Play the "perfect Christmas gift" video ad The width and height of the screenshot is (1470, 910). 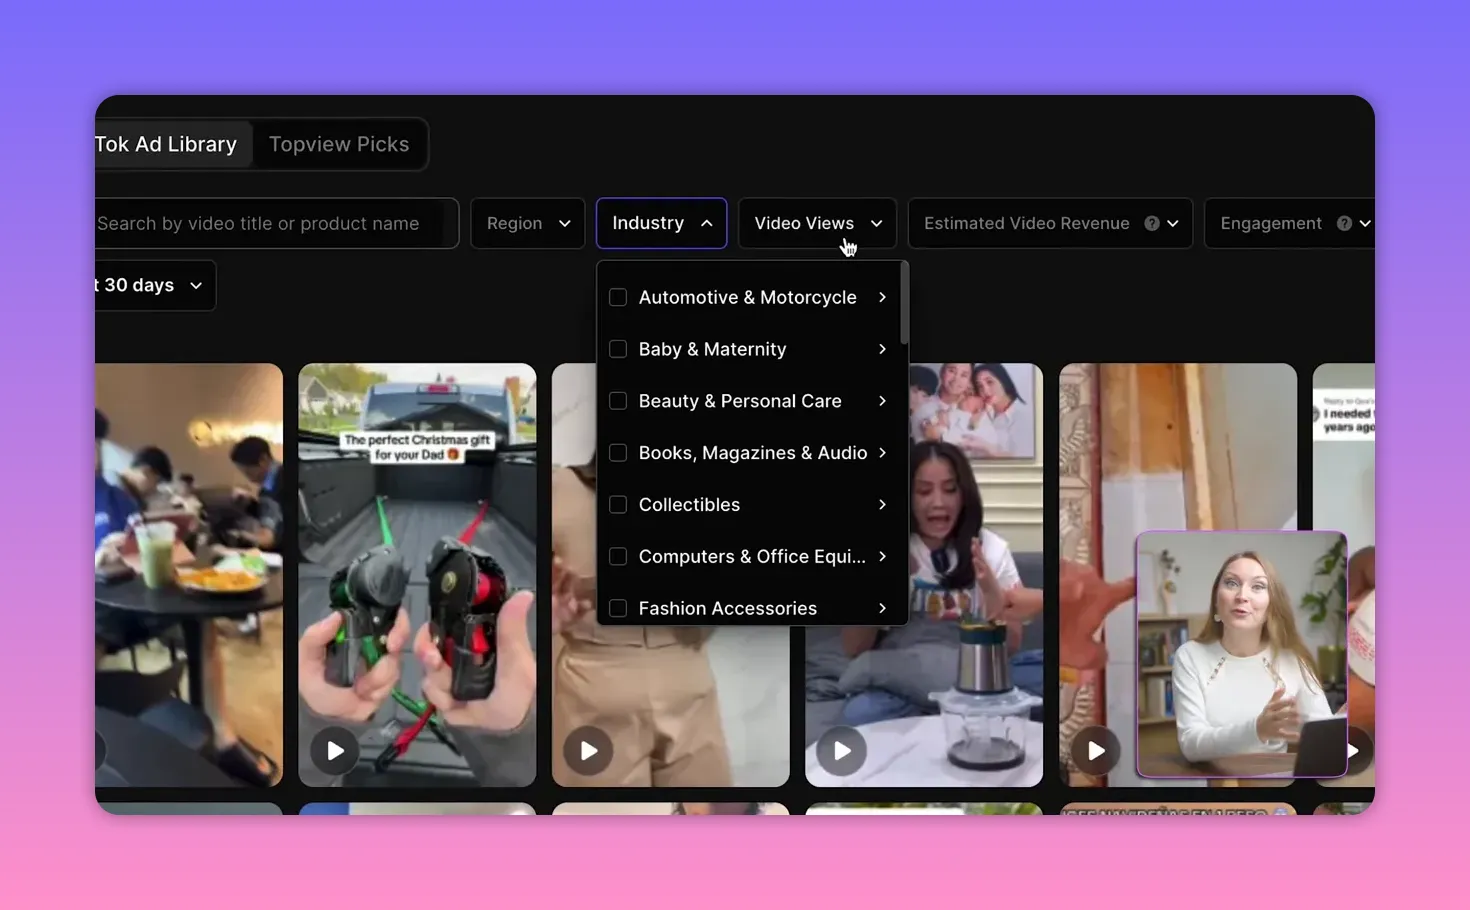[334, 750]
